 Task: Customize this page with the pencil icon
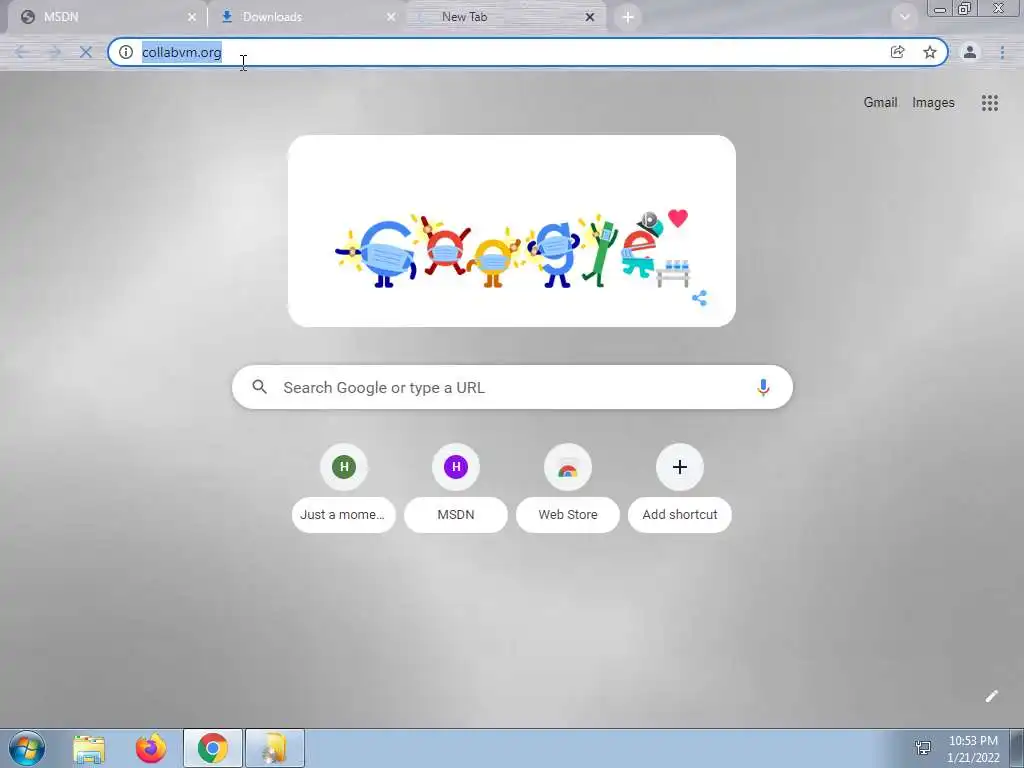pos(991,696)
